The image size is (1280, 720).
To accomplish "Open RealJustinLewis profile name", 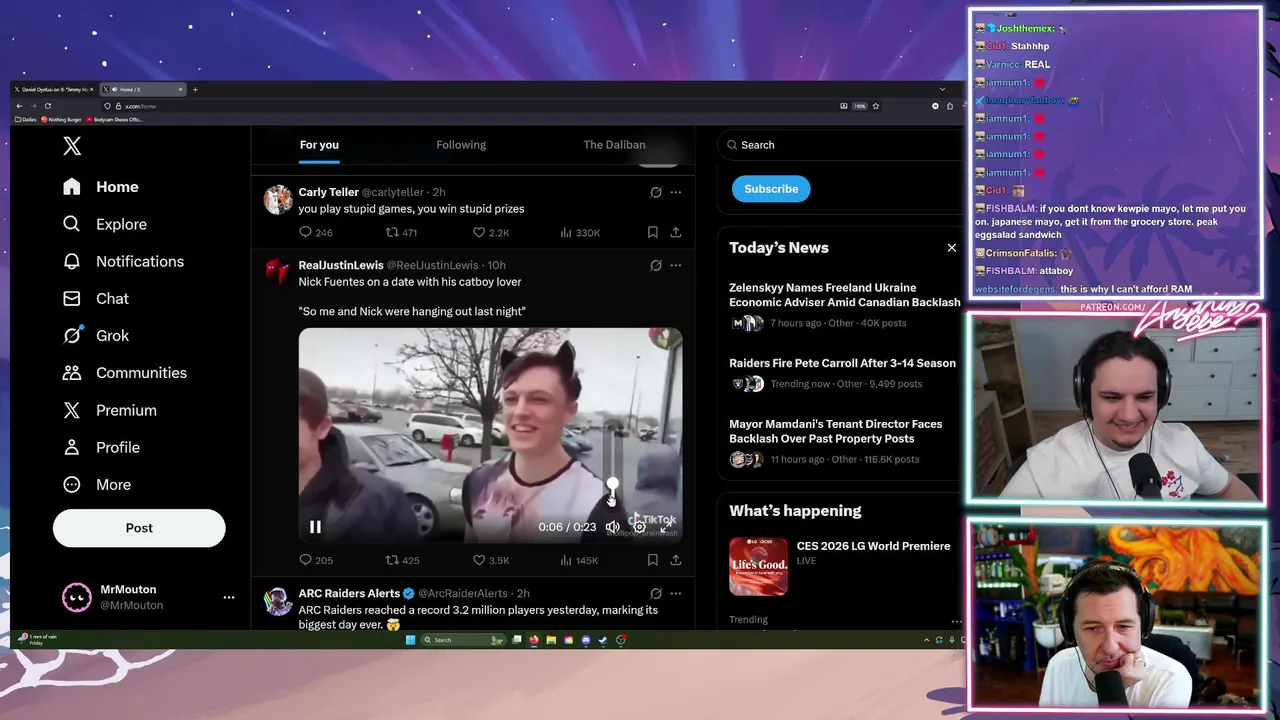I will (x=340, y=265).
